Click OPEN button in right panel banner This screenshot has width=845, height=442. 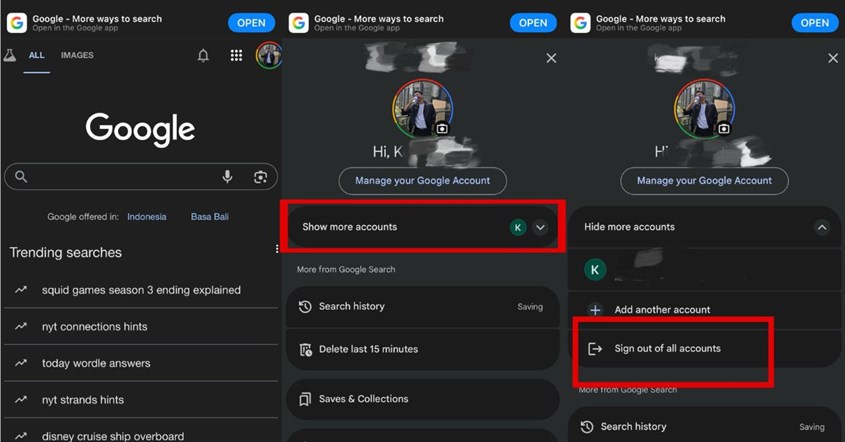pos(814,23)
